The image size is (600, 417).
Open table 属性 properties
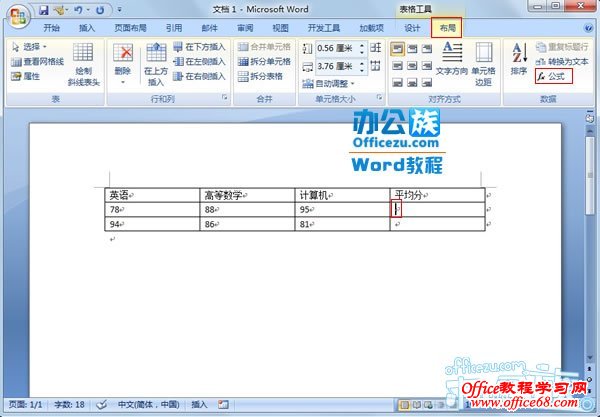pos(26,76)
